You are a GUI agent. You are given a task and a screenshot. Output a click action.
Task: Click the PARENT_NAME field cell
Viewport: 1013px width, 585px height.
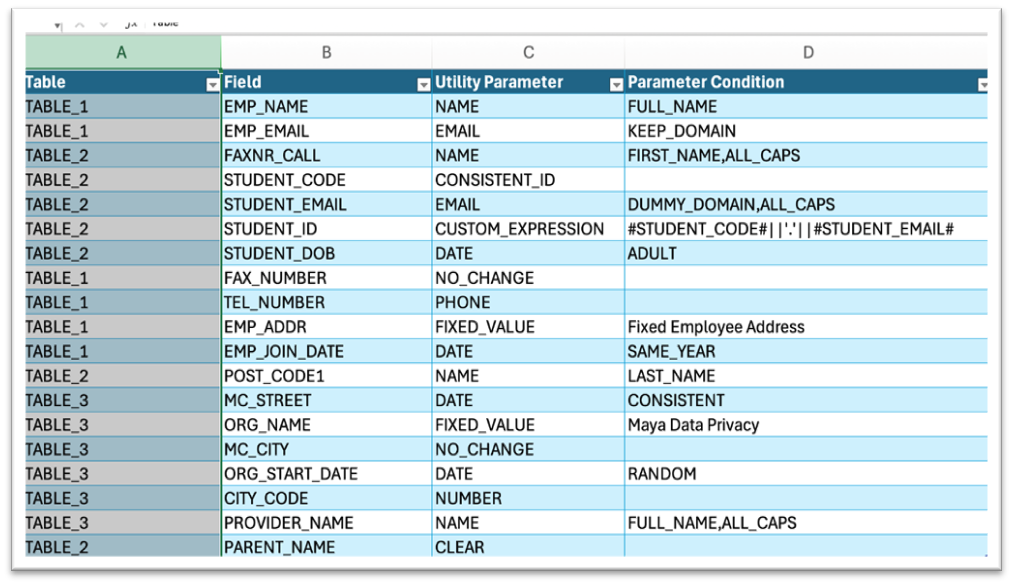pyautogui.click(x=279, y=547)
